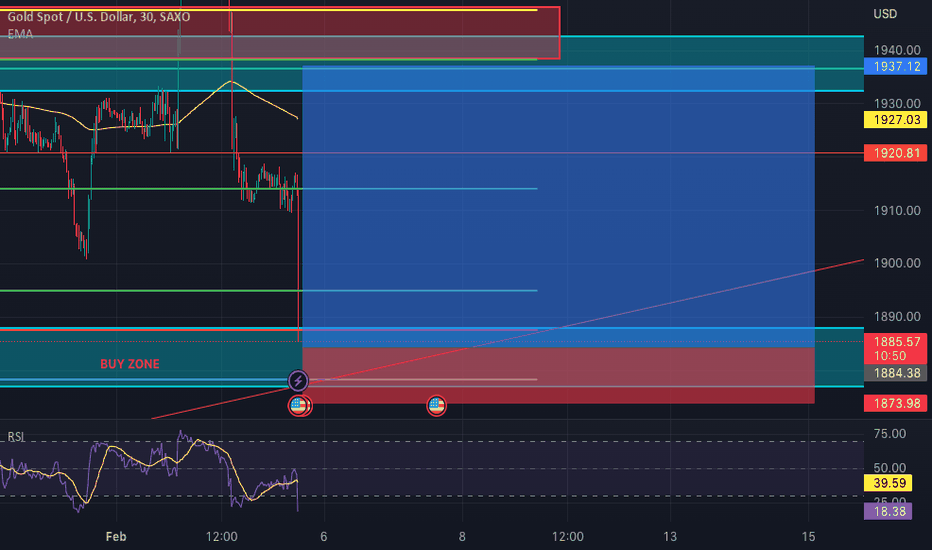Click the Feb label on time axis

tap(116, 536)
